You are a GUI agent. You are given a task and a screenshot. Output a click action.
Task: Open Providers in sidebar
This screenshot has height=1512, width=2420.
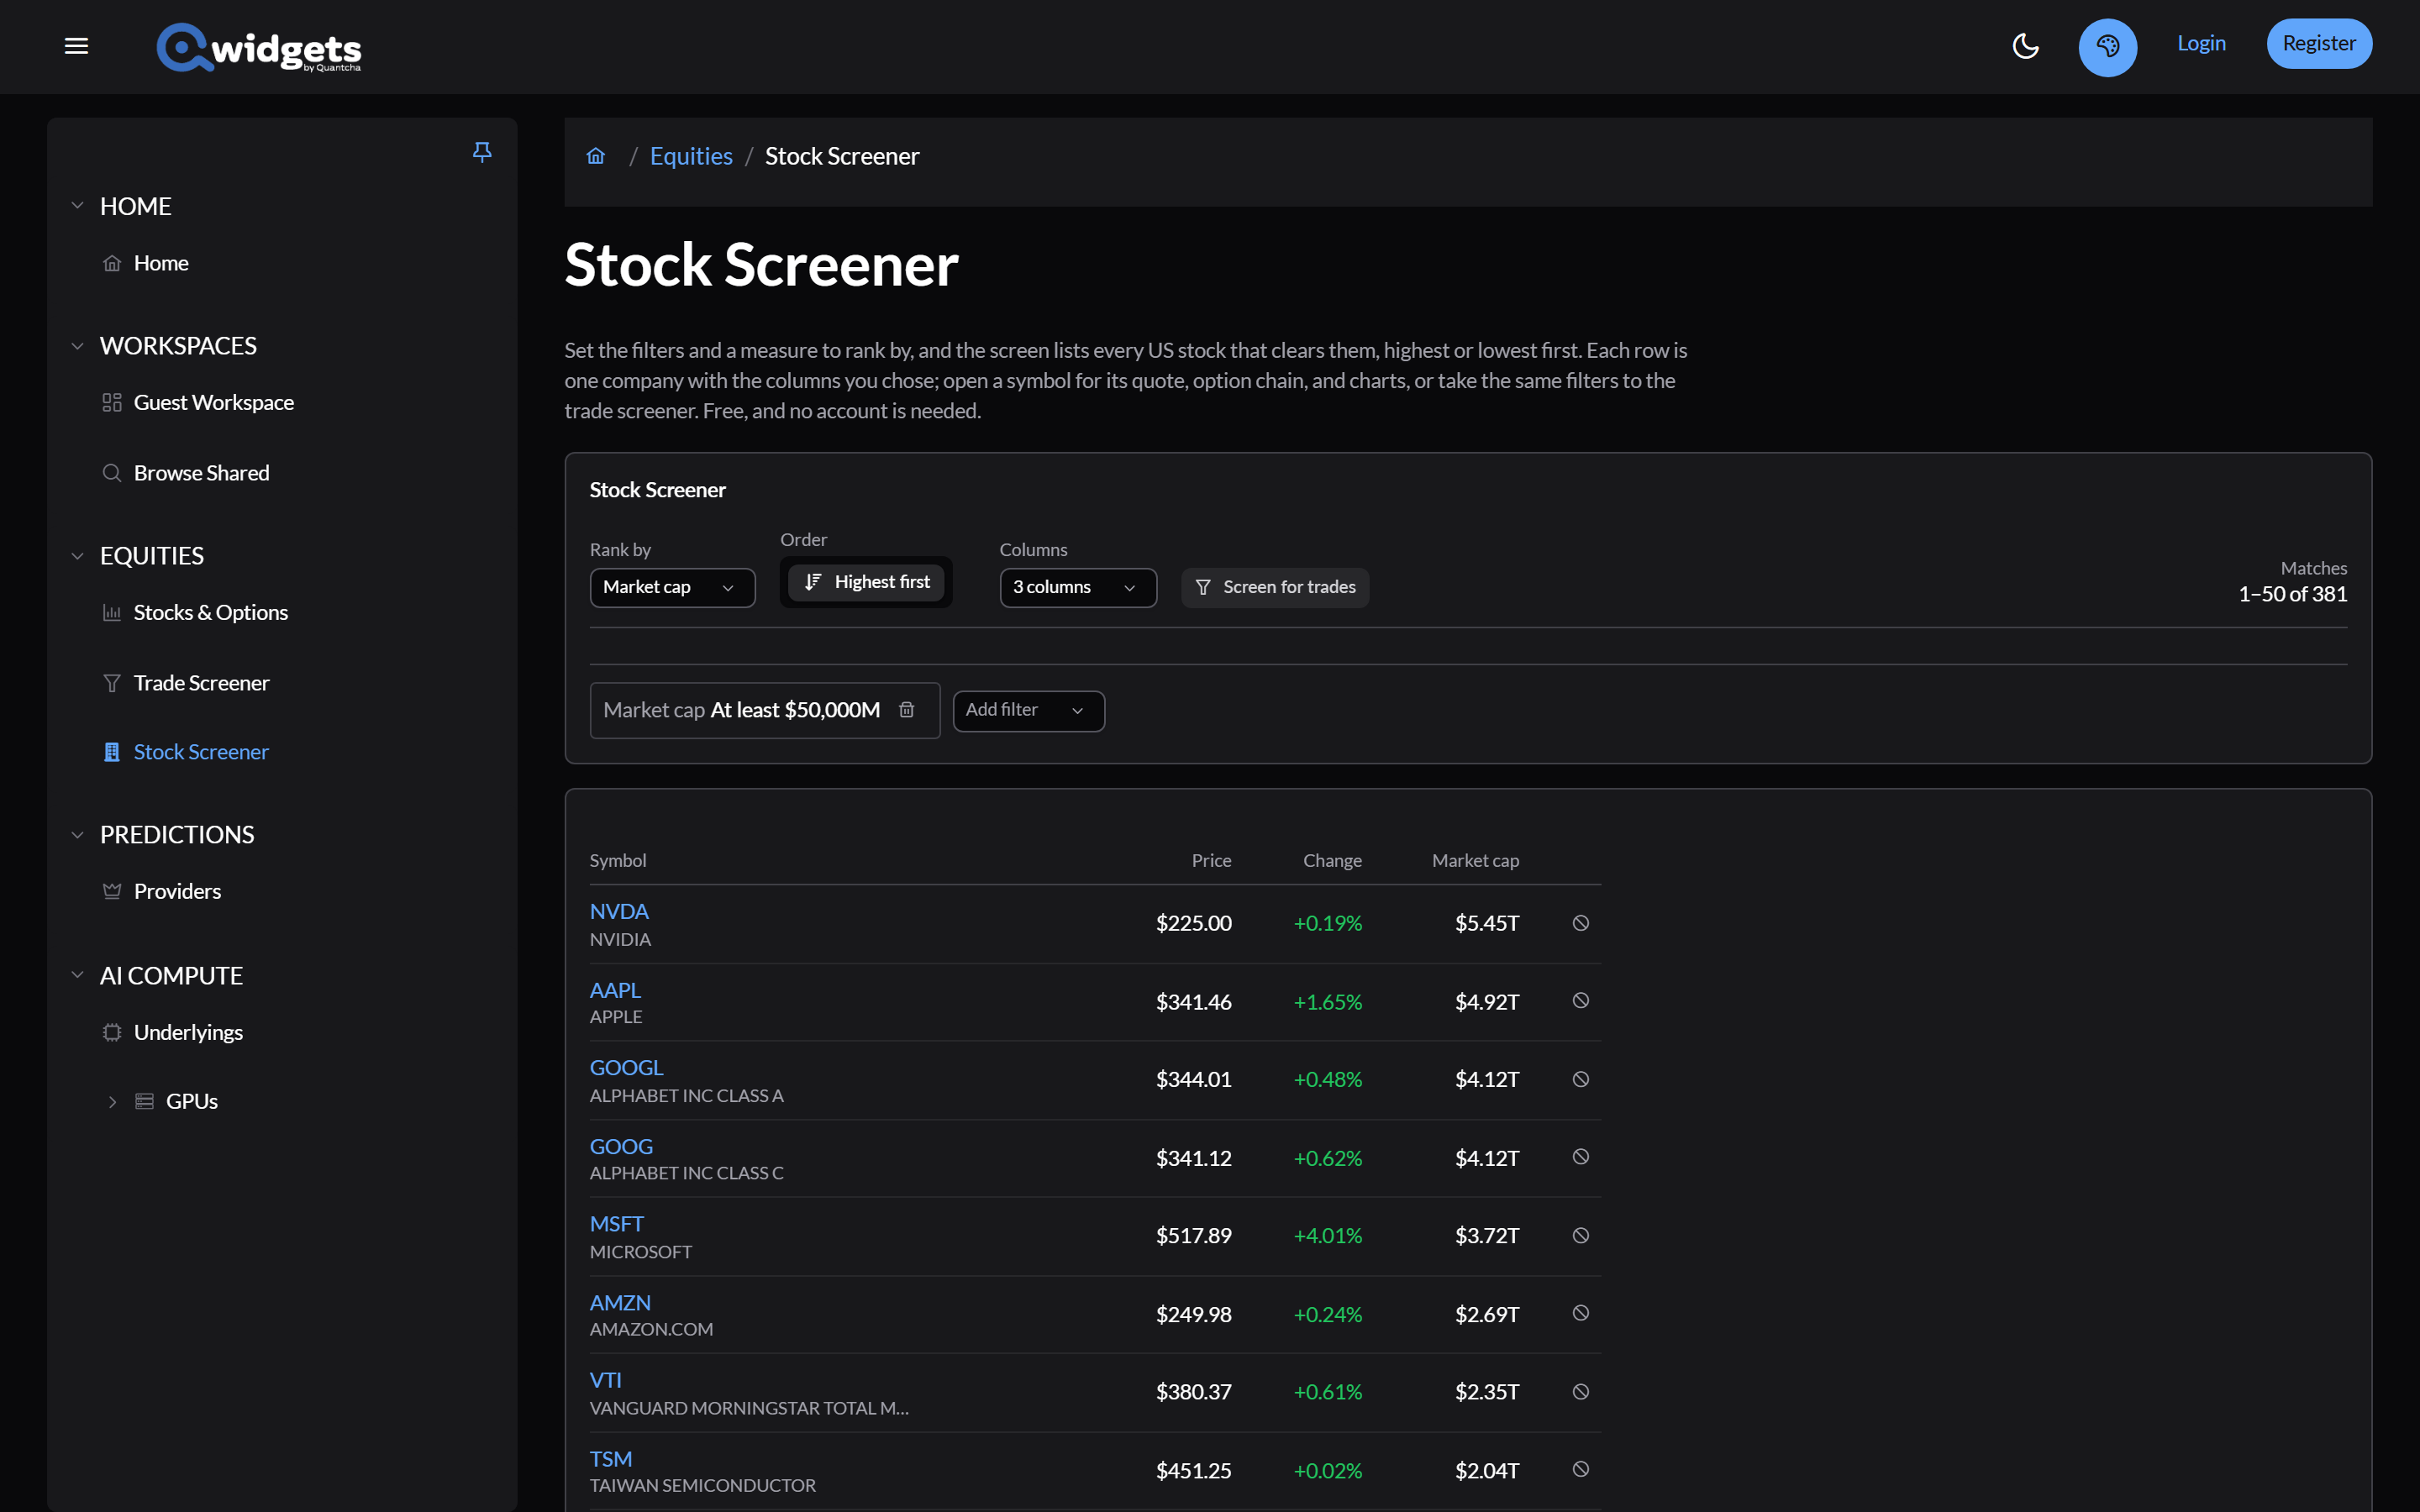coord(162,891)
